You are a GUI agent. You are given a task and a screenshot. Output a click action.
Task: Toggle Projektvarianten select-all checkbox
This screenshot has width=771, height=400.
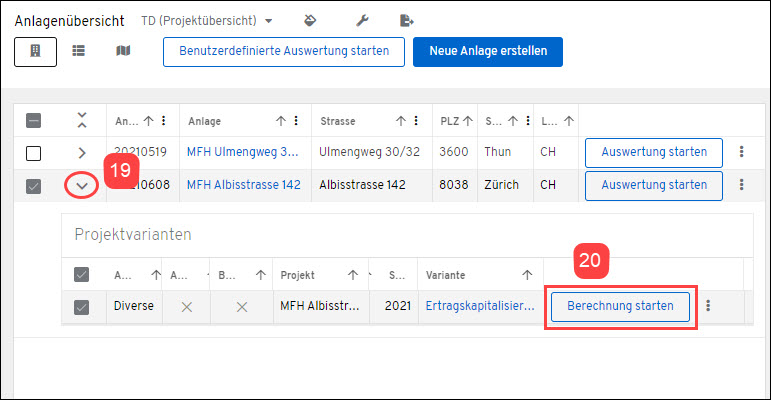81,275
